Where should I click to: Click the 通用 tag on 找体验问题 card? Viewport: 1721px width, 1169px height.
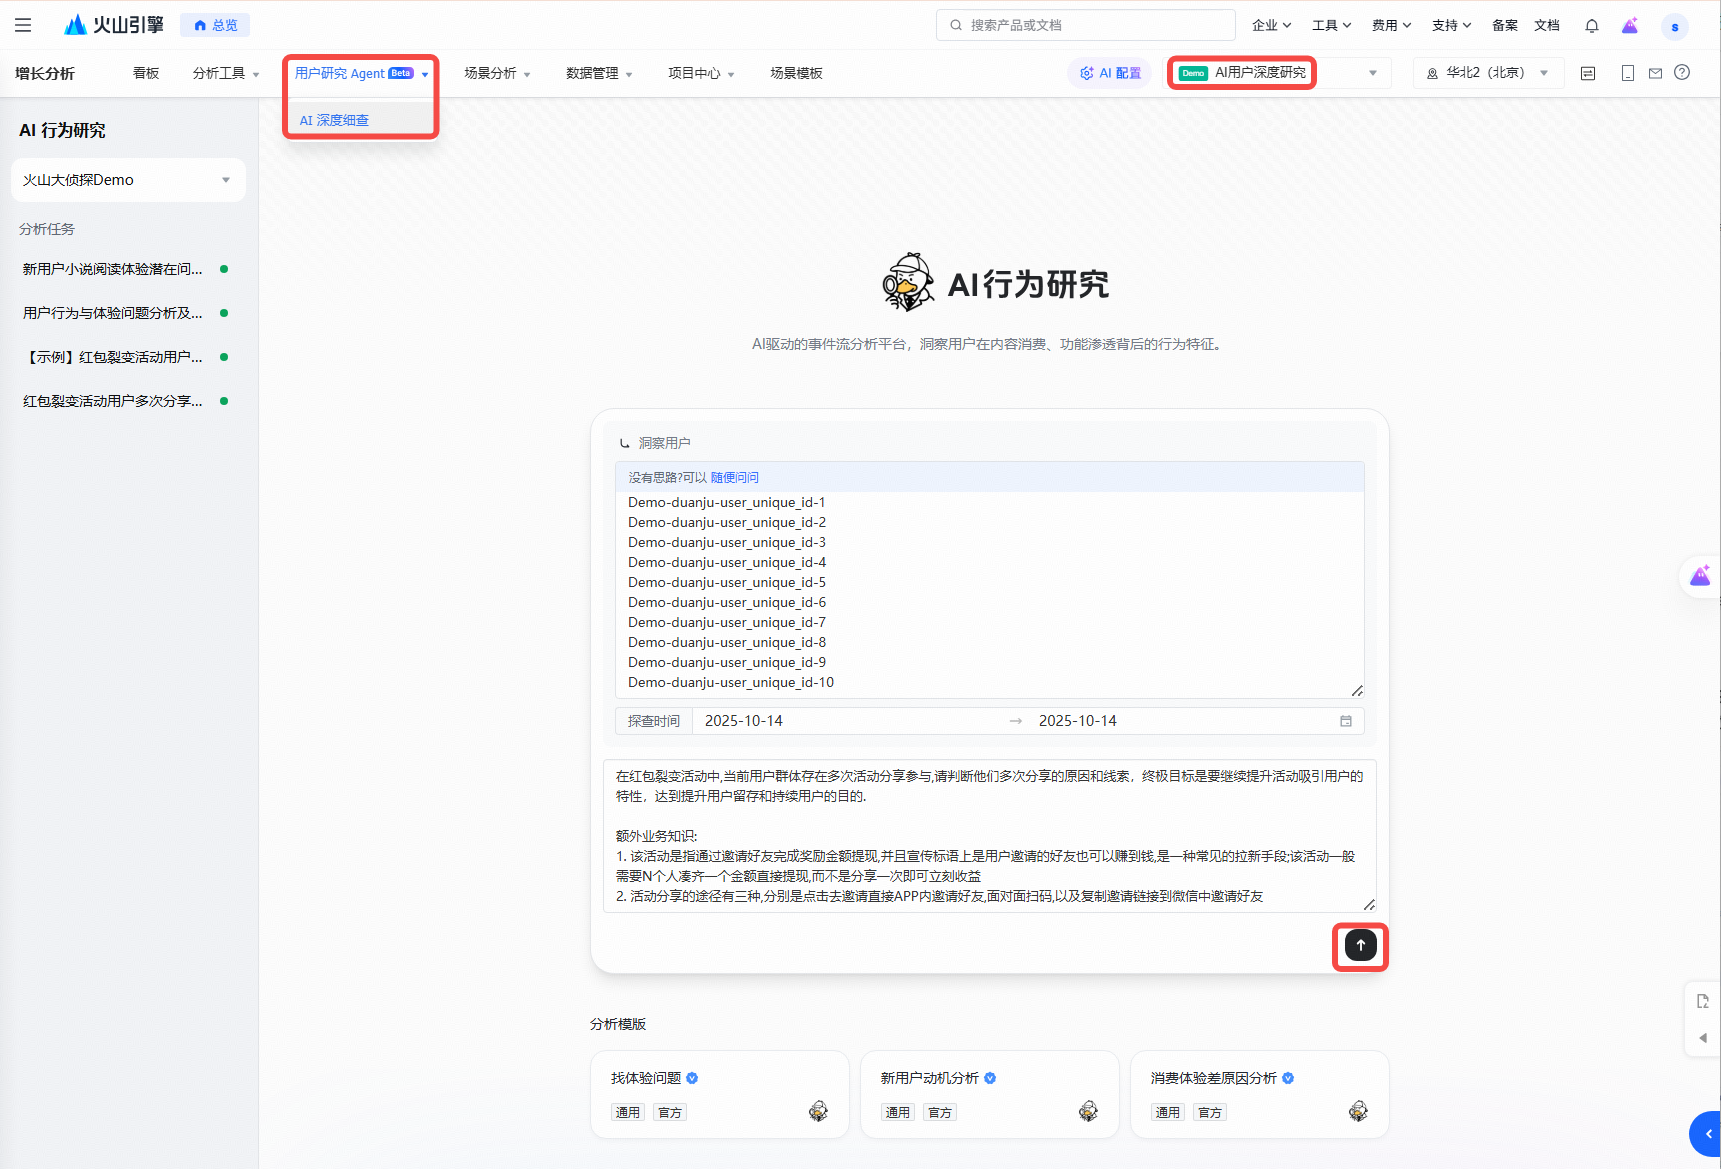628,1112
